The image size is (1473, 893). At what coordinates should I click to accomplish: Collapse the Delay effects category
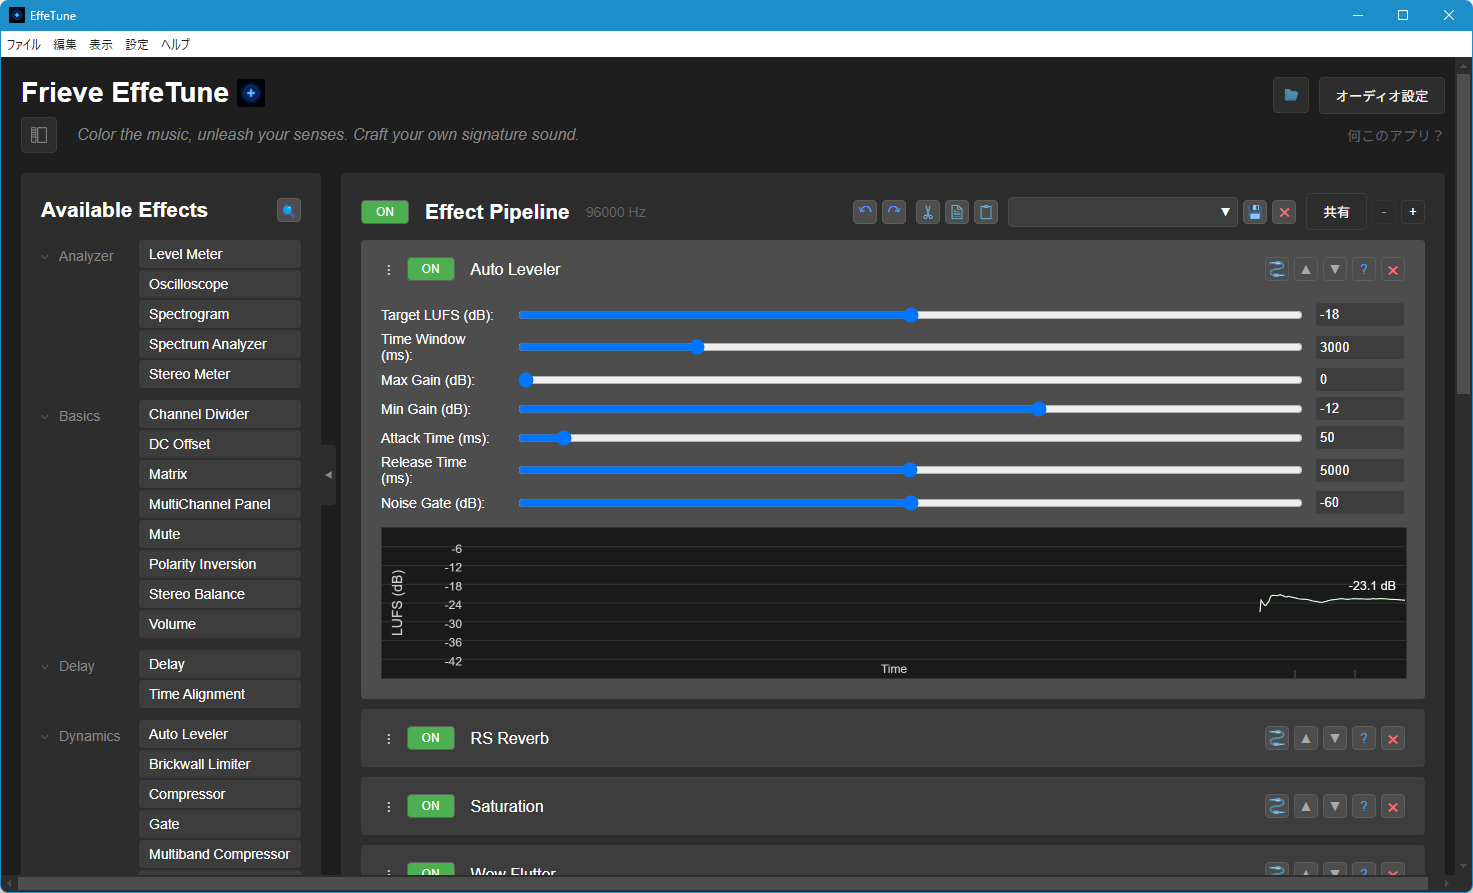coord(45,667)
